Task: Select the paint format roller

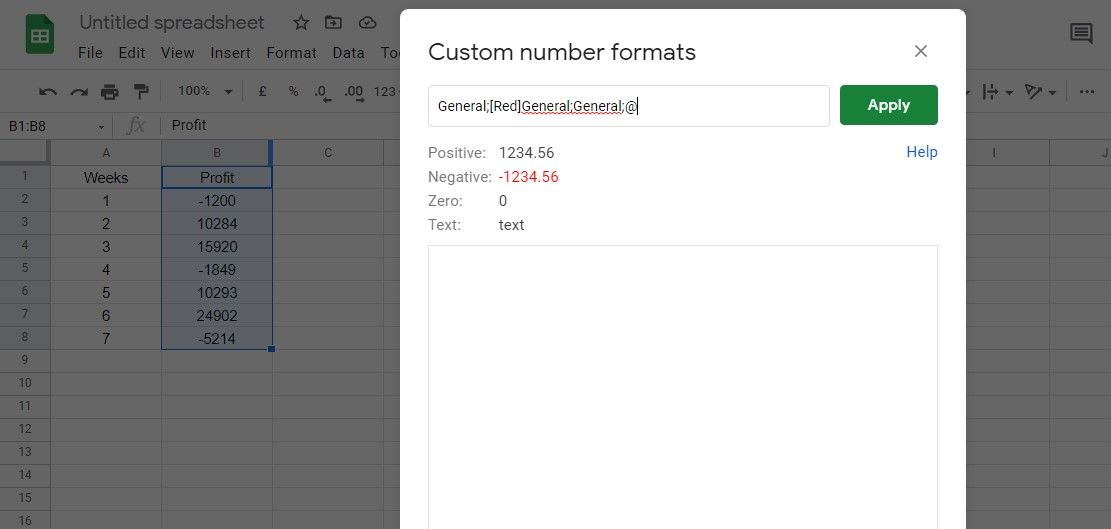Action: [141, 92]
